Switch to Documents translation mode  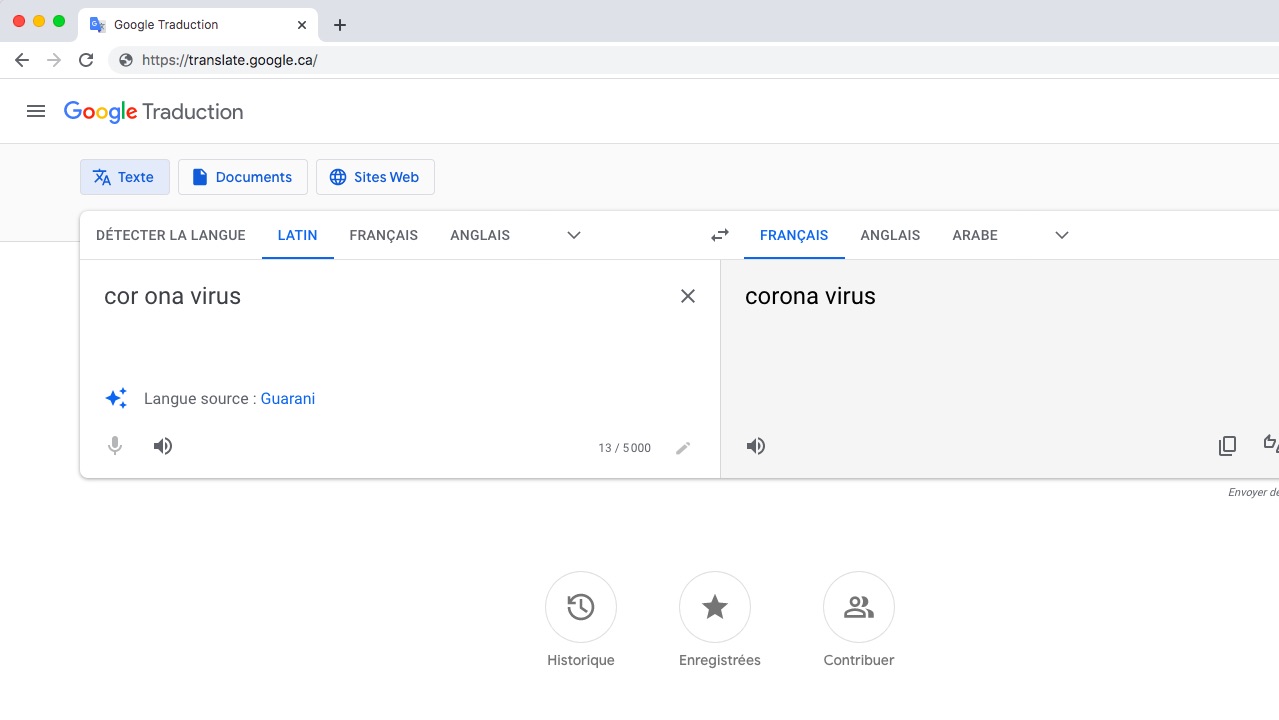click(243, 177)
